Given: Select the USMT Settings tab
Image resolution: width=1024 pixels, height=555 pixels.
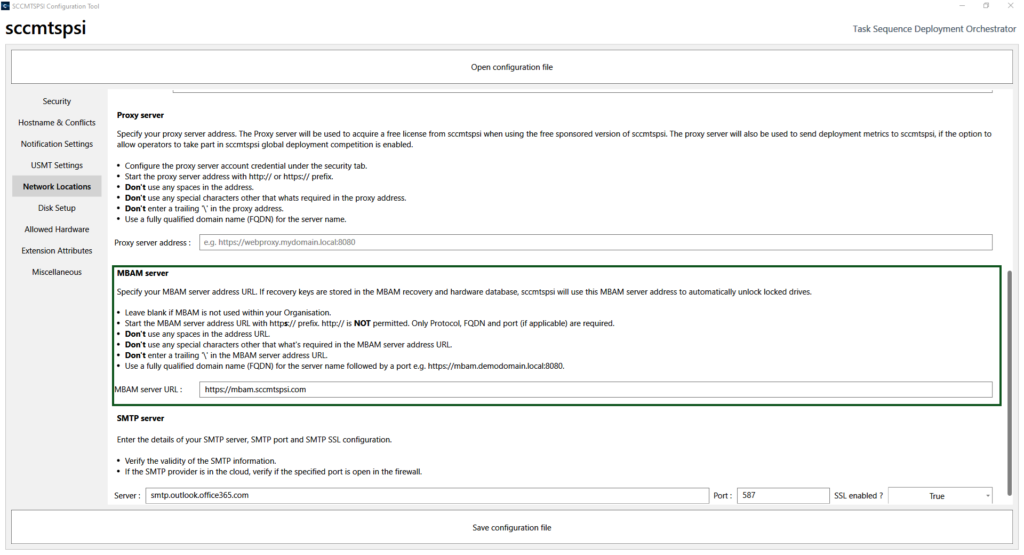Looking at the screenshot, I should tap(57, 165).
